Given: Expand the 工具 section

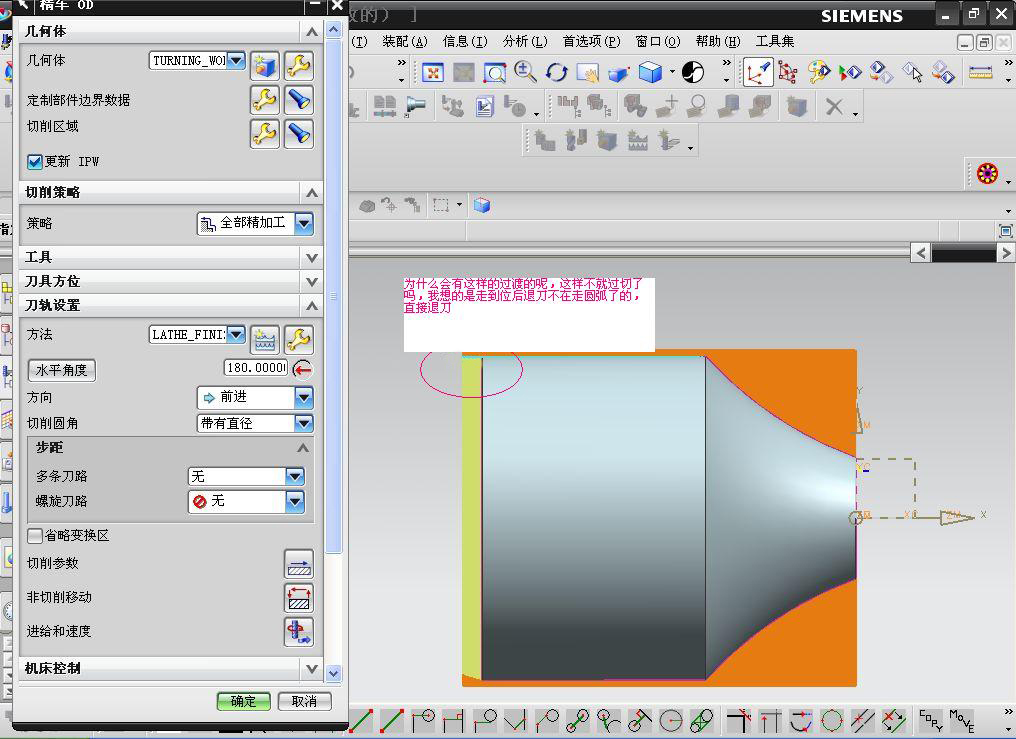Looking at the screenshot, I should (x=312, y=257).
